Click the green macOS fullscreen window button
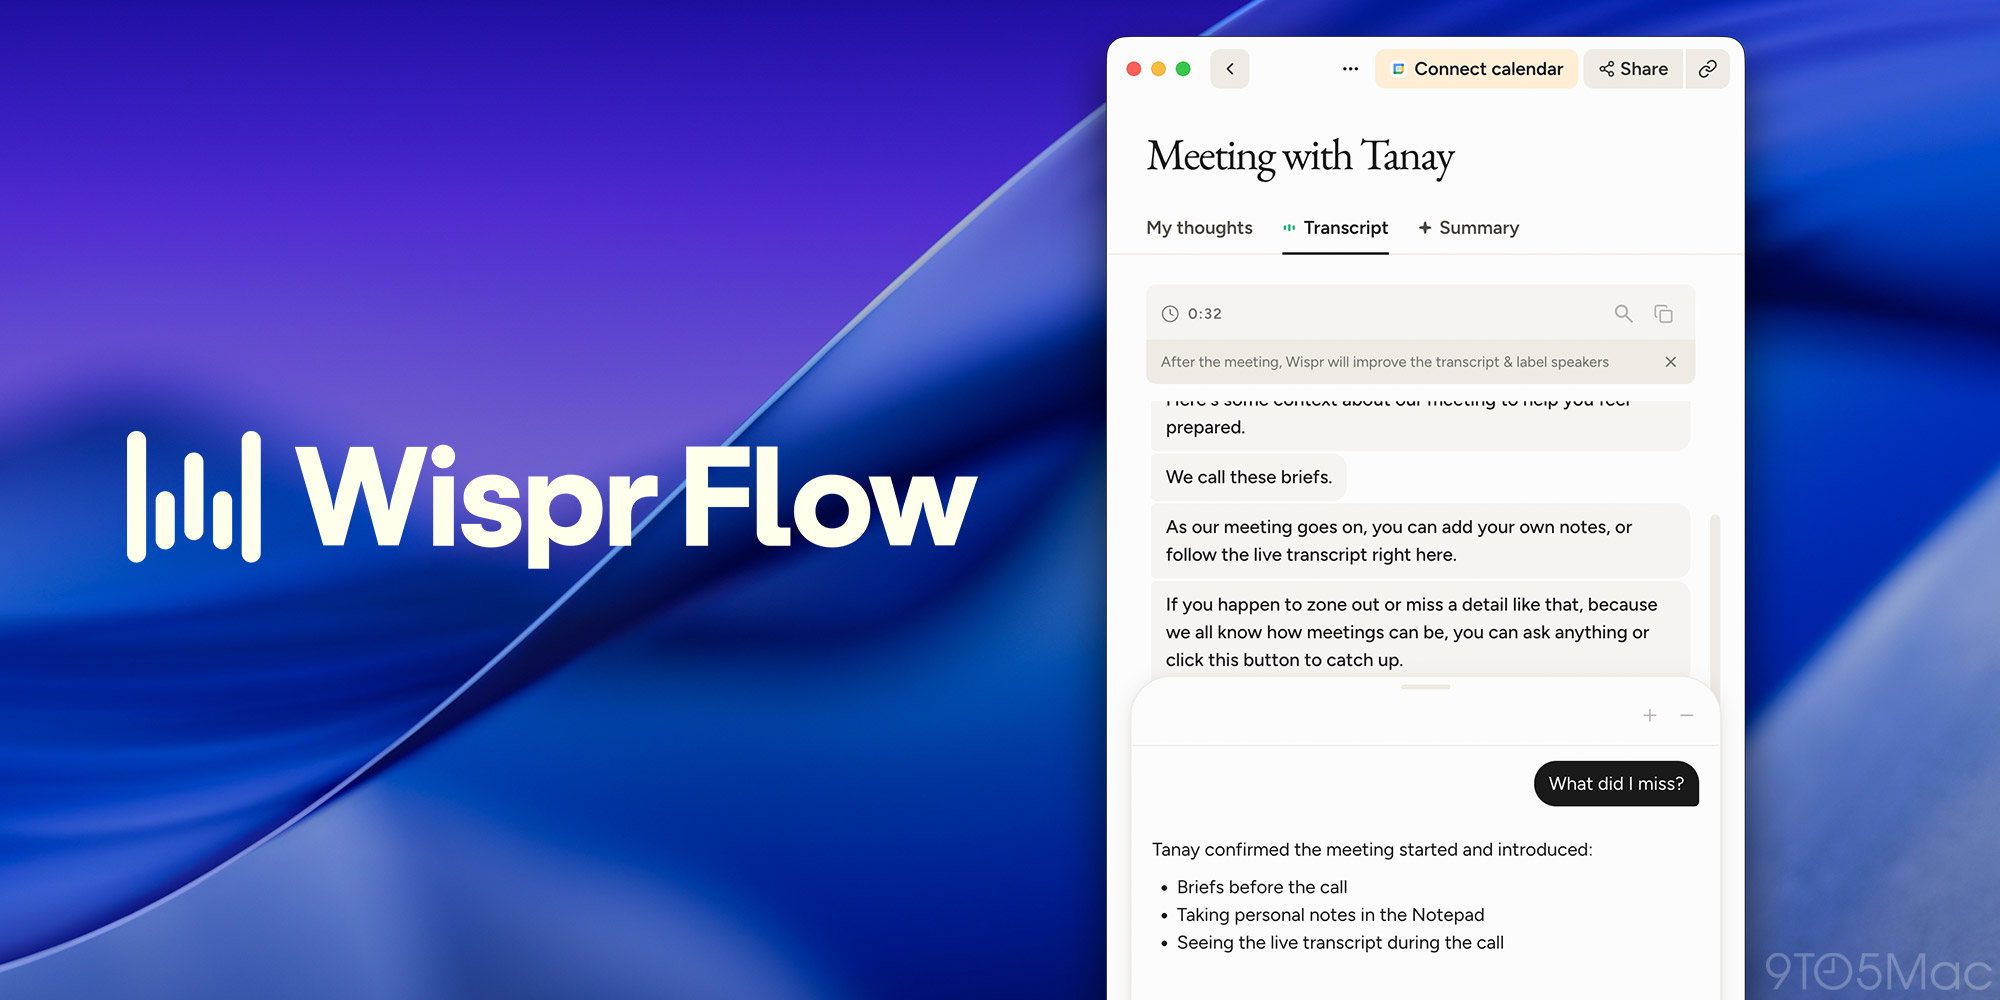 pos(1183,69)
